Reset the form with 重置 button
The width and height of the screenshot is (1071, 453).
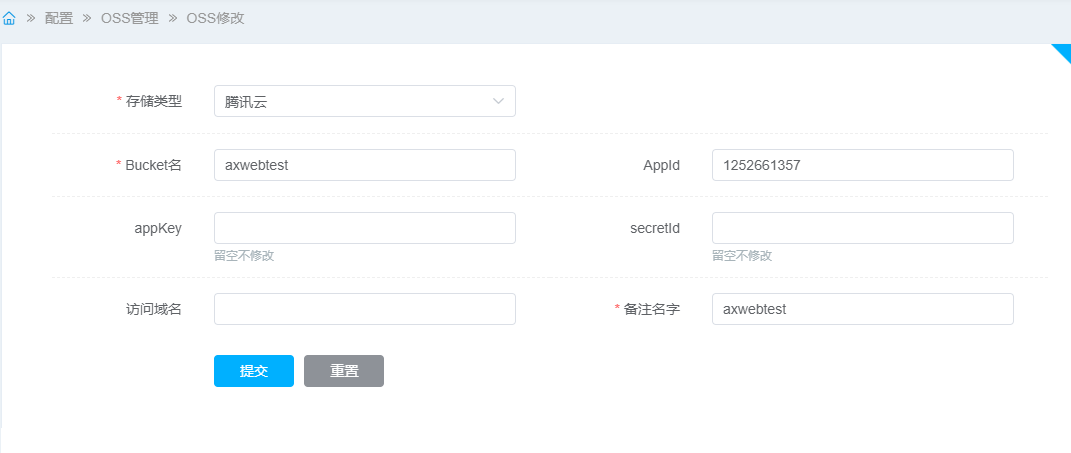click(x=344, y=371)
